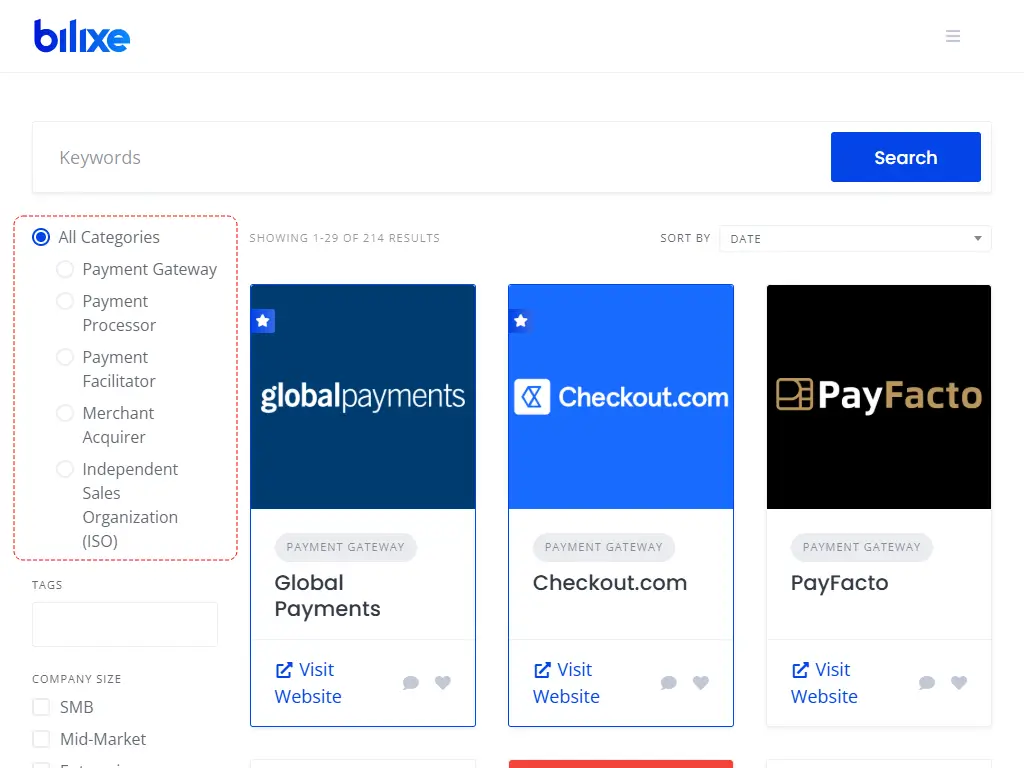Open the PayFacto logo thumbnail
The image size is (1024, 768).
pos(878,397)
